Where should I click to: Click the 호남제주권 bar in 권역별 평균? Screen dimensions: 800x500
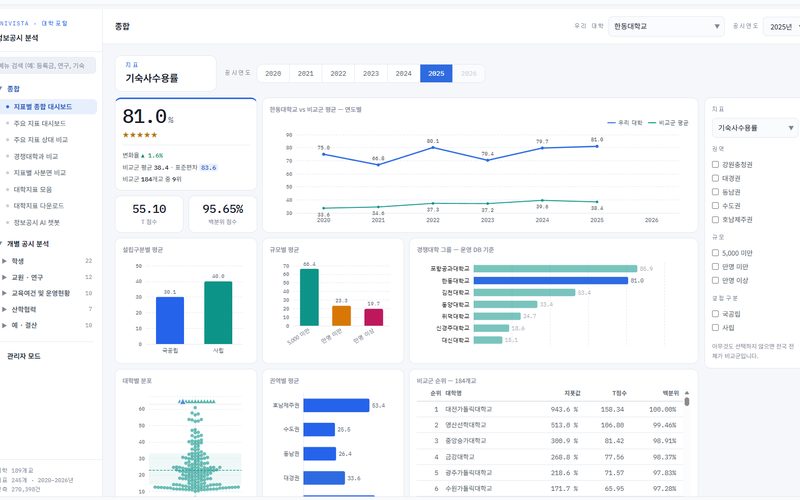(x=336, y=405)
